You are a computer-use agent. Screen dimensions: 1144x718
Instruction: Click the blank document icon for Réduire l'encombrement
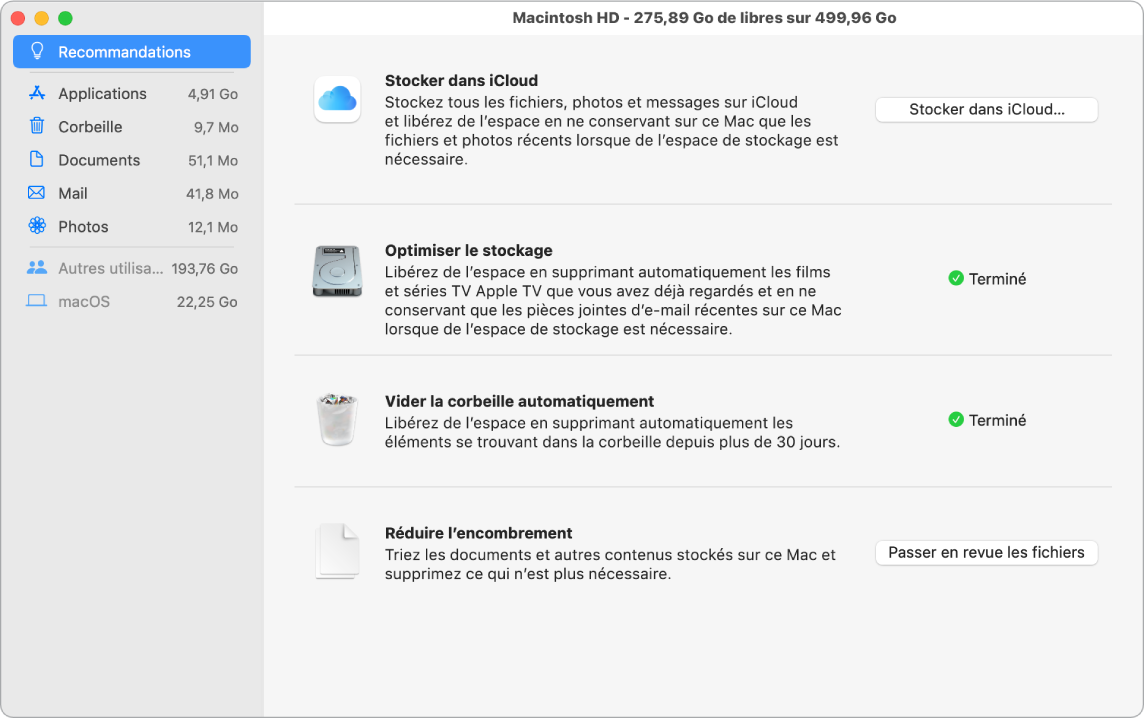point(337,551)
